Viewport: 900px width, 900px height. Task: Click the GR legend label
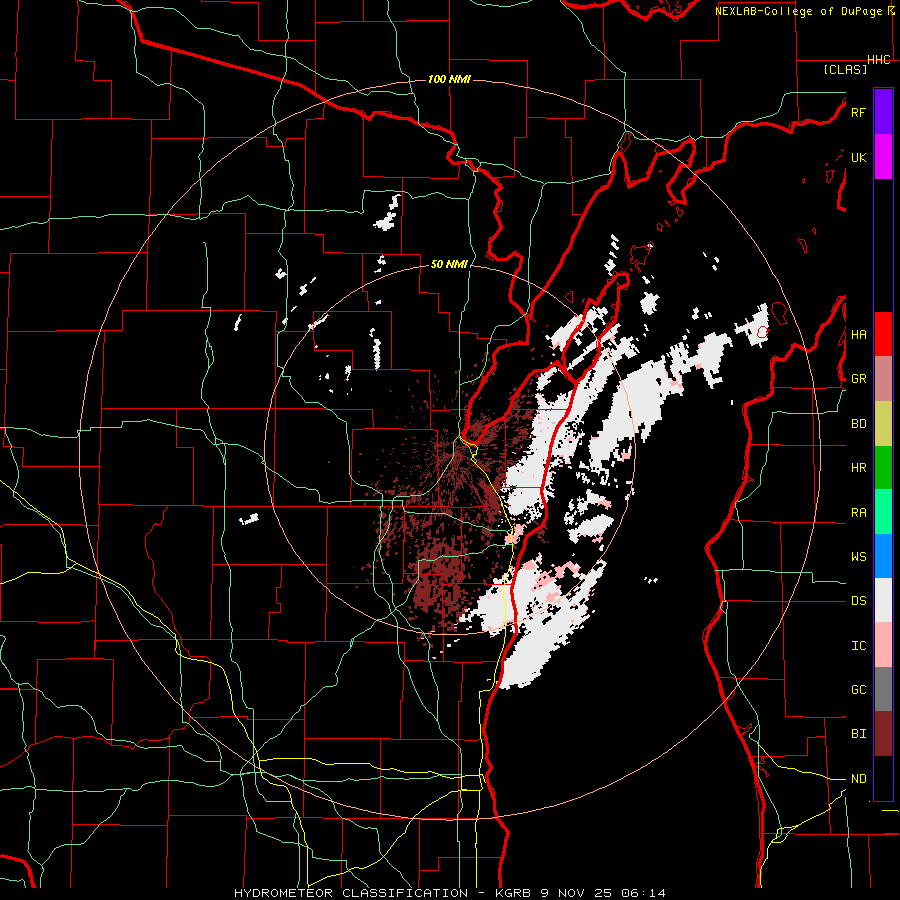pos(859,379)
